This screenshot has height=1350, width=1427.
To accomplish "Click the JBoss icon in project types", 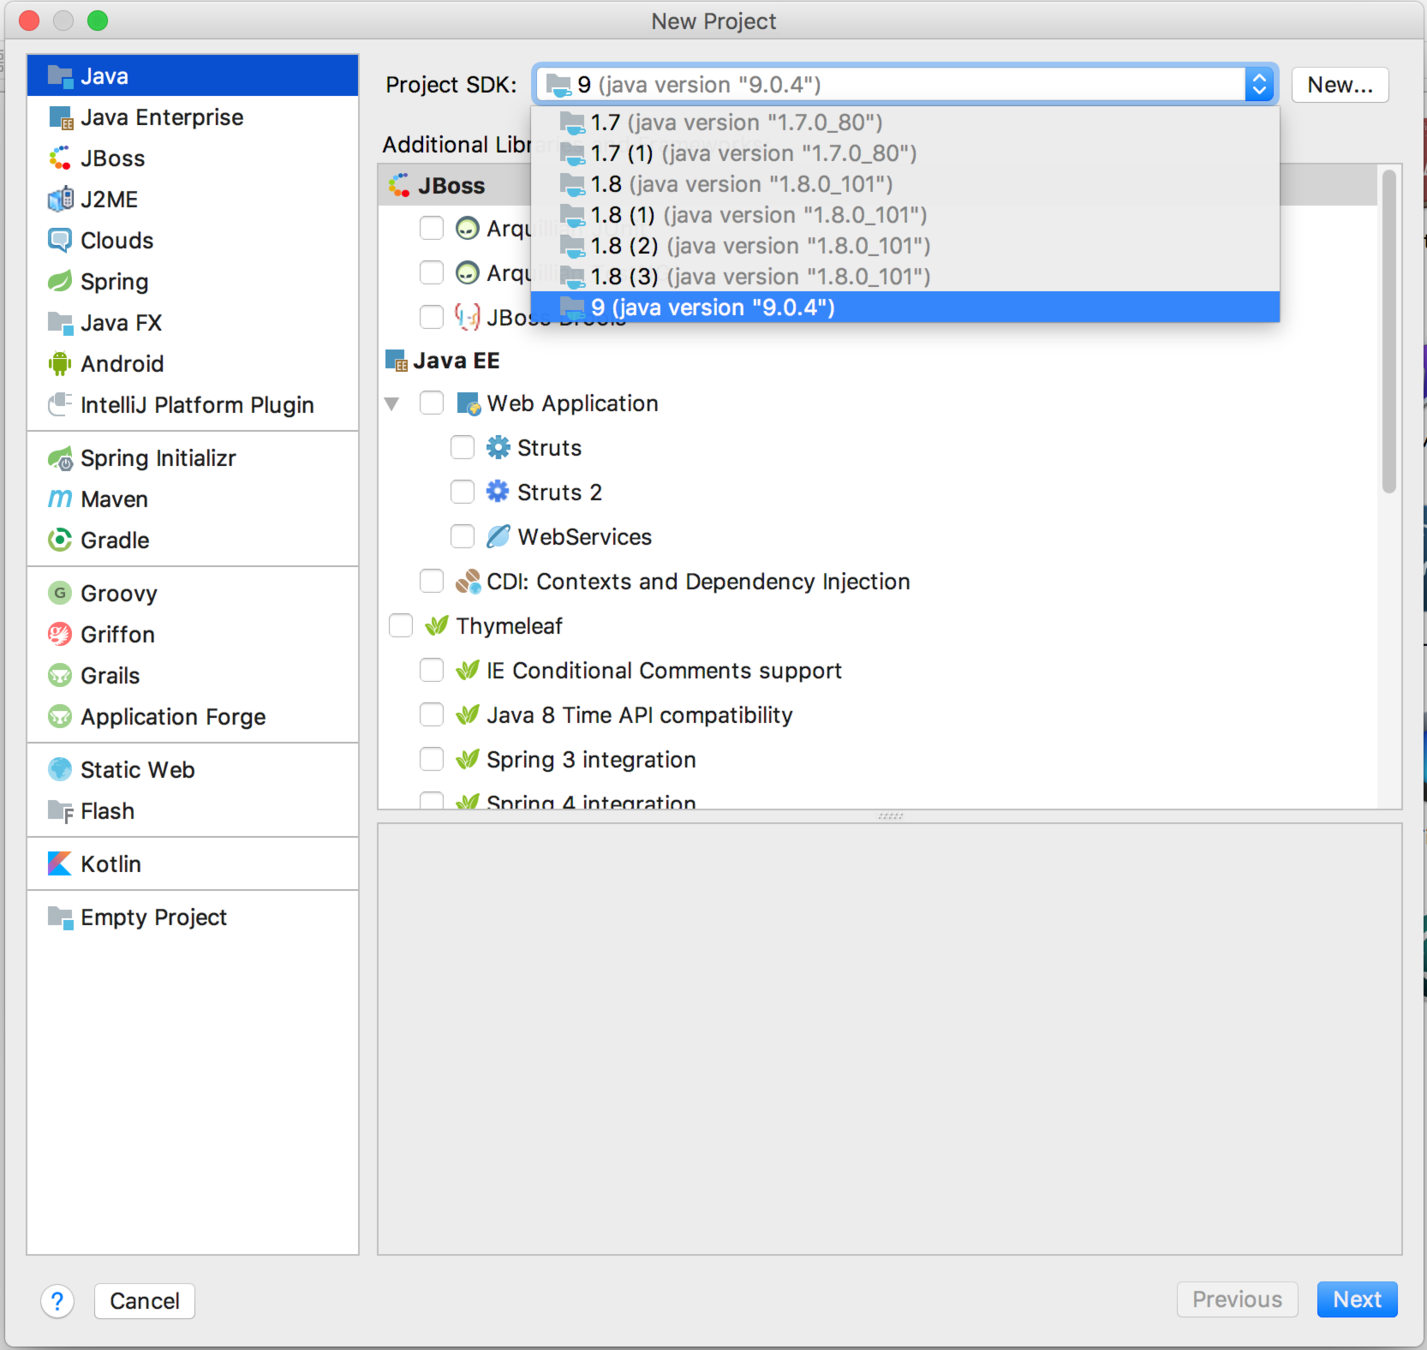I will coord(60,159).
